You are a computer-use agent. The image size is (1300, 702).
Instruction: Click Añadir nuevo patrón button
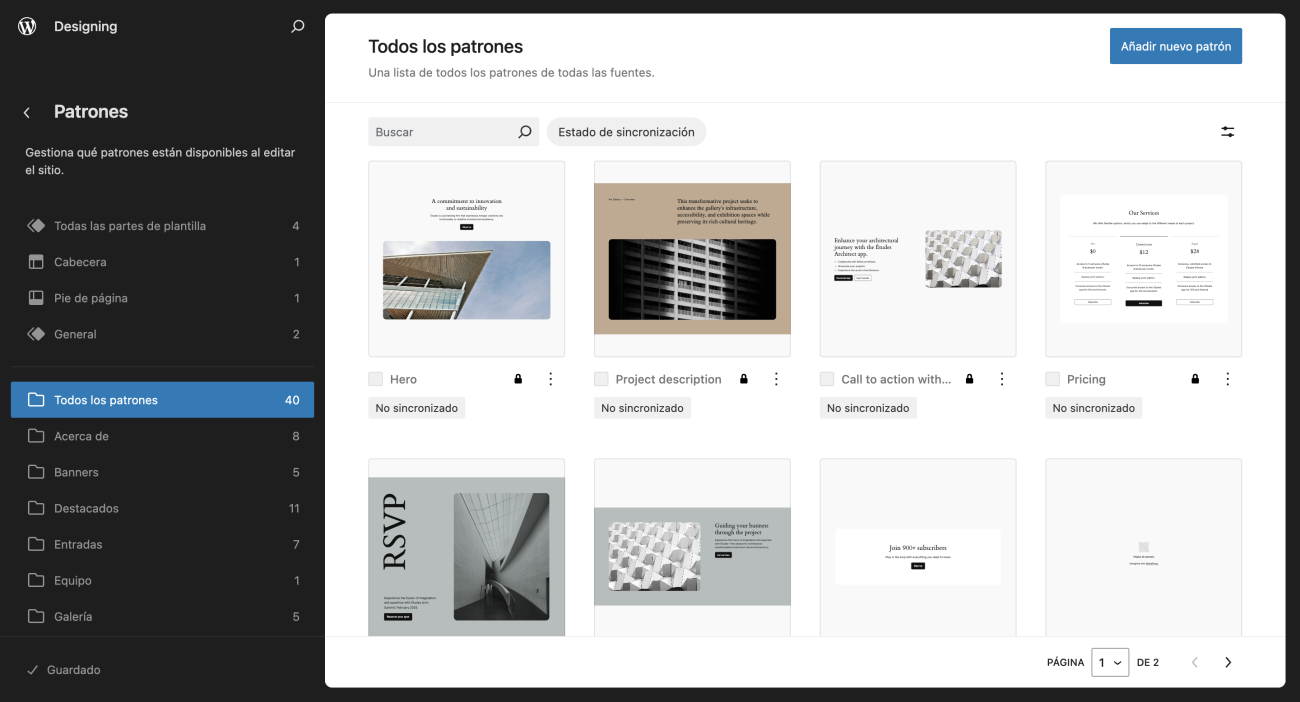click(1175, 46)
